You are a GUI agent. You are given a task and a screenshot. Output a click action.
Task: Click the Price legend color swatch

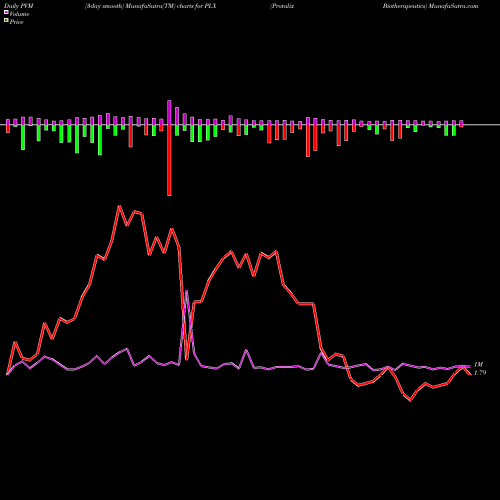tap(6, 21)
